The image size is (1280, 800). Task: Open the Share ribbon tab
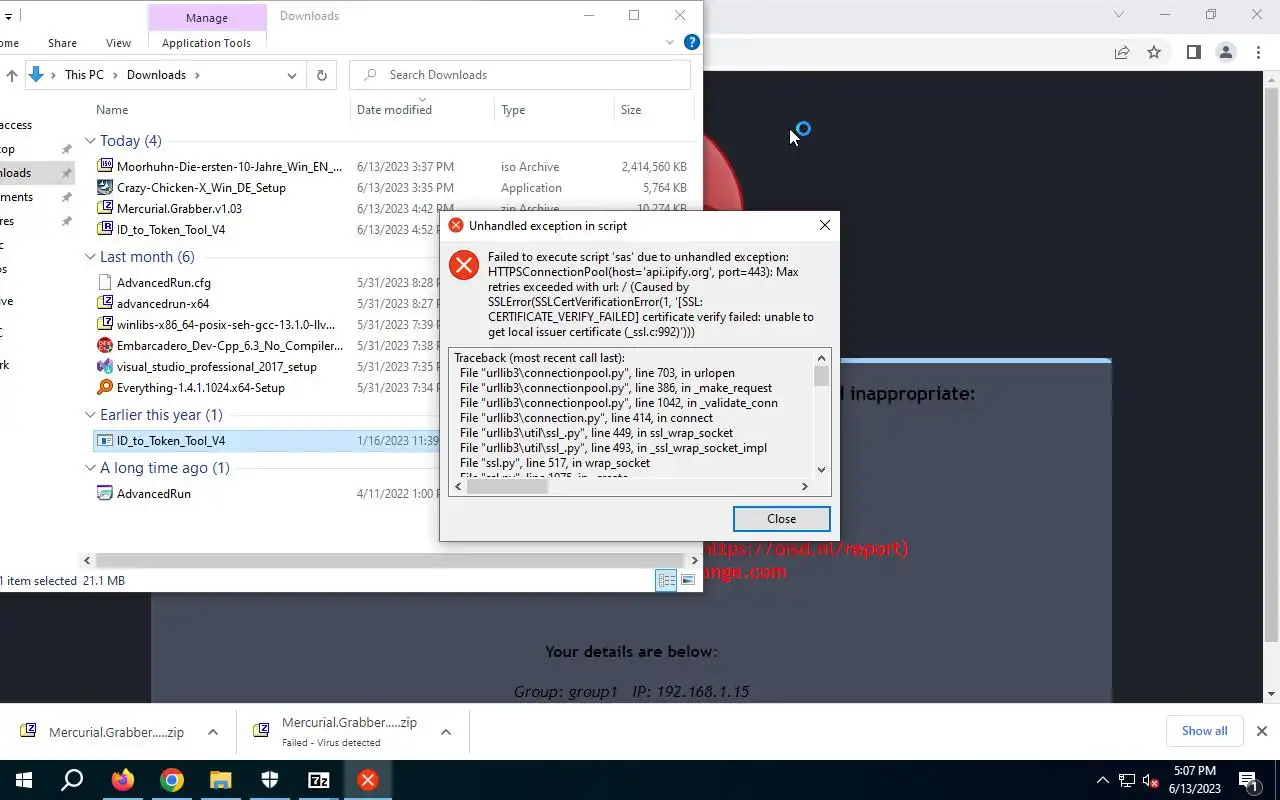(x=62, y=43)
